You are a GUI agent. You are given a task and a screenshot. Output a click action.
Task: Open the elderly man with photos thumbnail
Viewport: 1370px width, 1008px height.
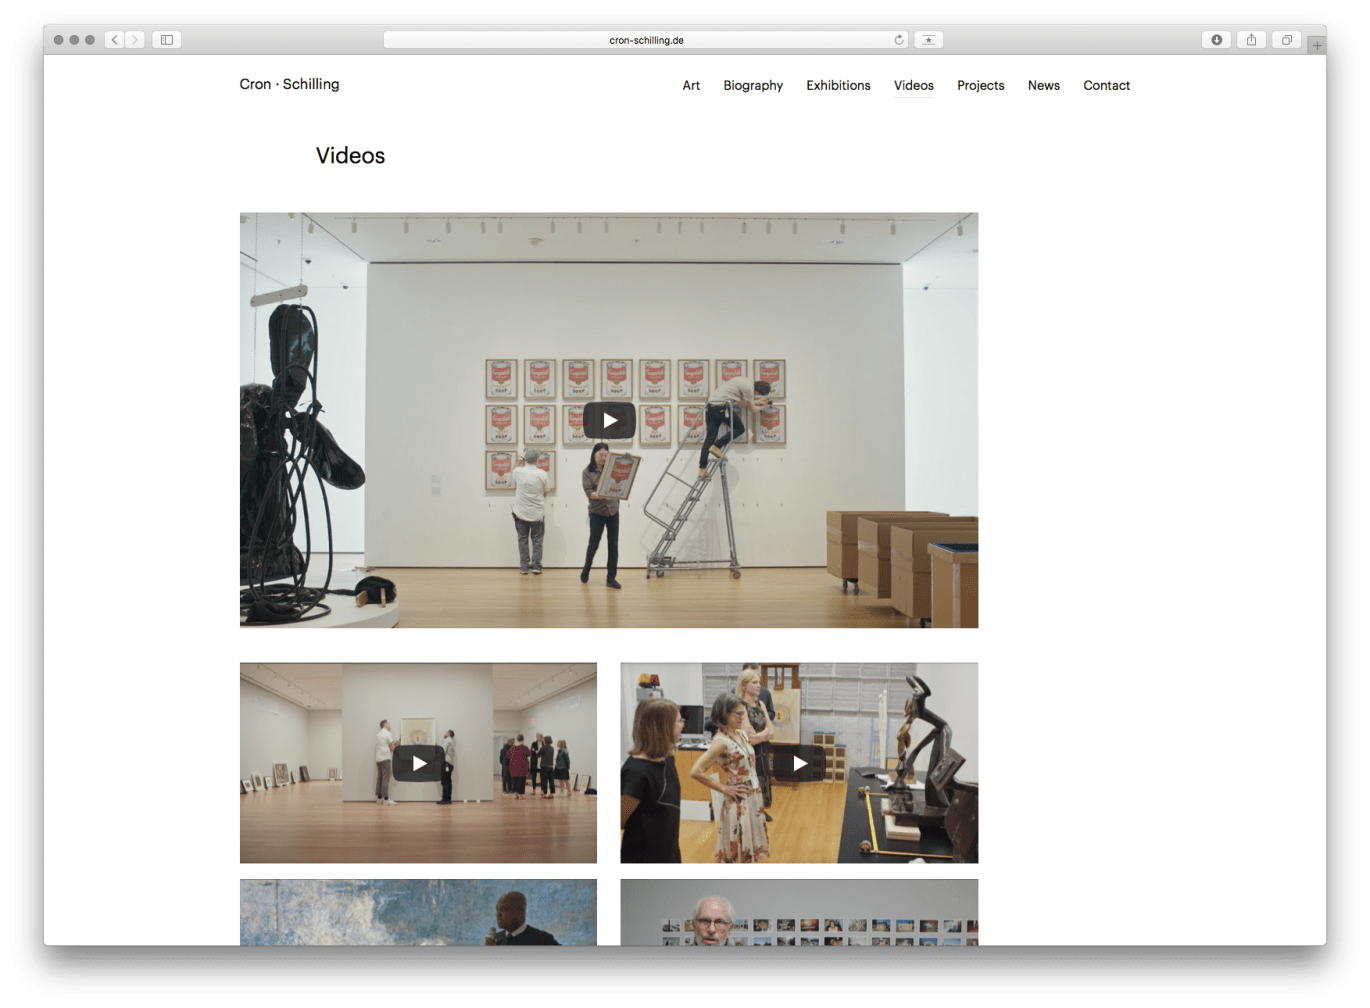point(799,912)
